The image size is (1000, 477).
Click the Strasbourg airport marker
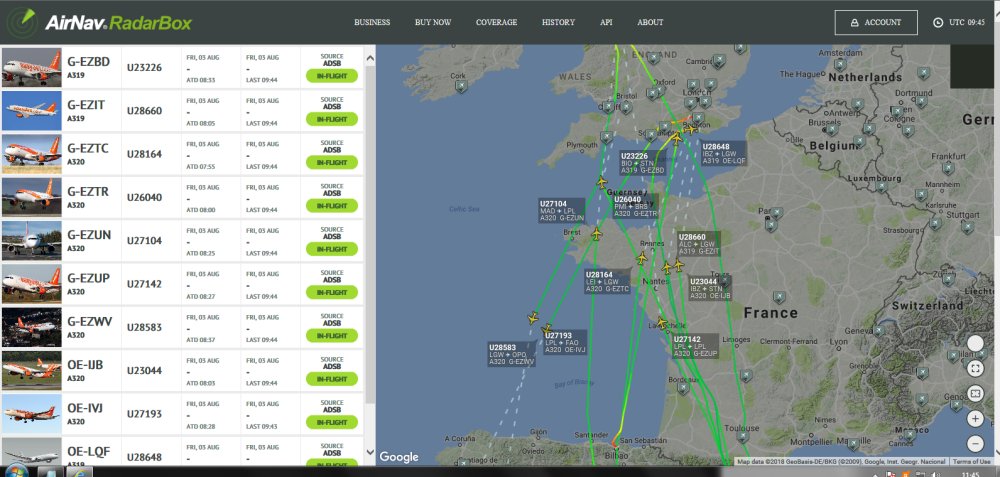click(935, 223)
